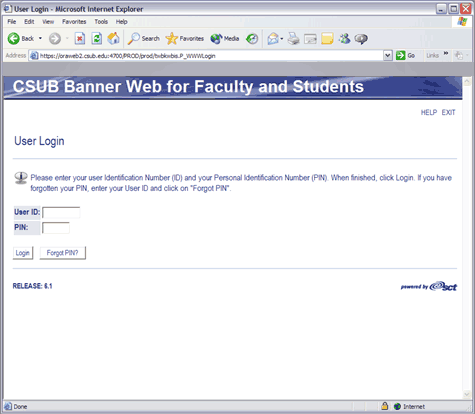Click the Mail envelope icon
The image size is (475, 414).
pyautogui.click(x=273, y=39)
